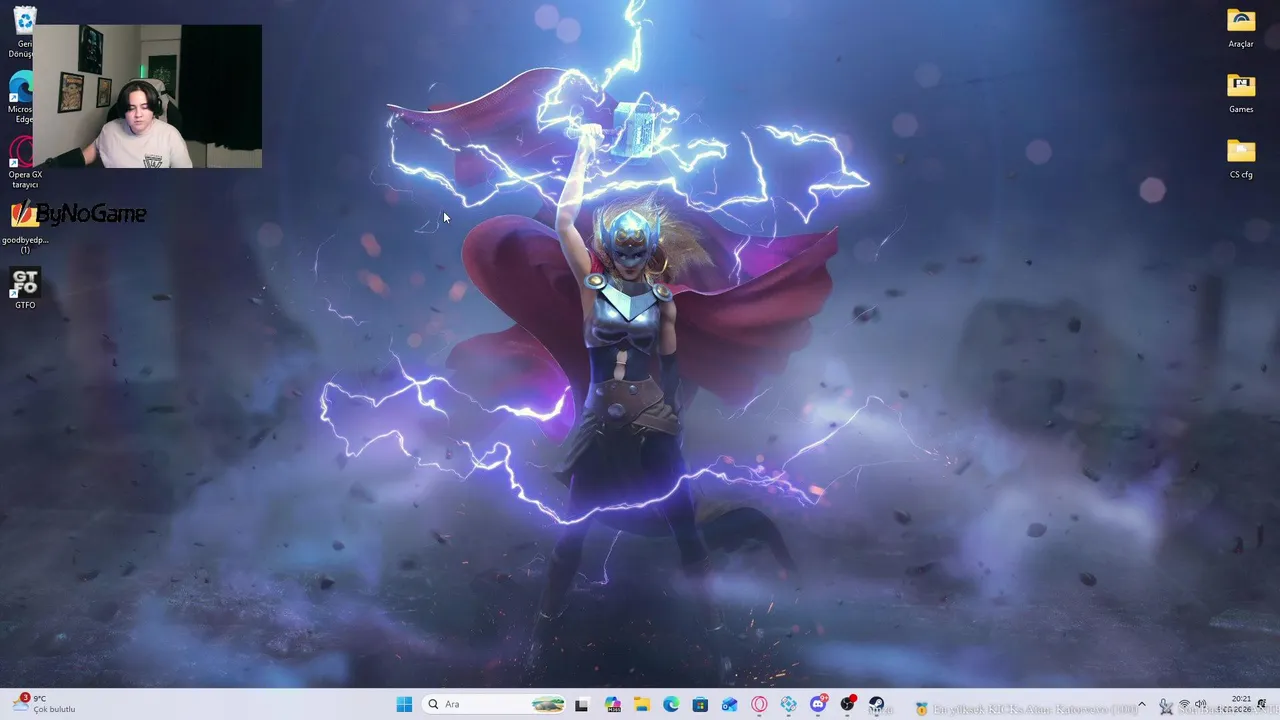1280x720 pixels.
Task: Select the Recycle Bin desktop icon
Action: pos(24,33)
